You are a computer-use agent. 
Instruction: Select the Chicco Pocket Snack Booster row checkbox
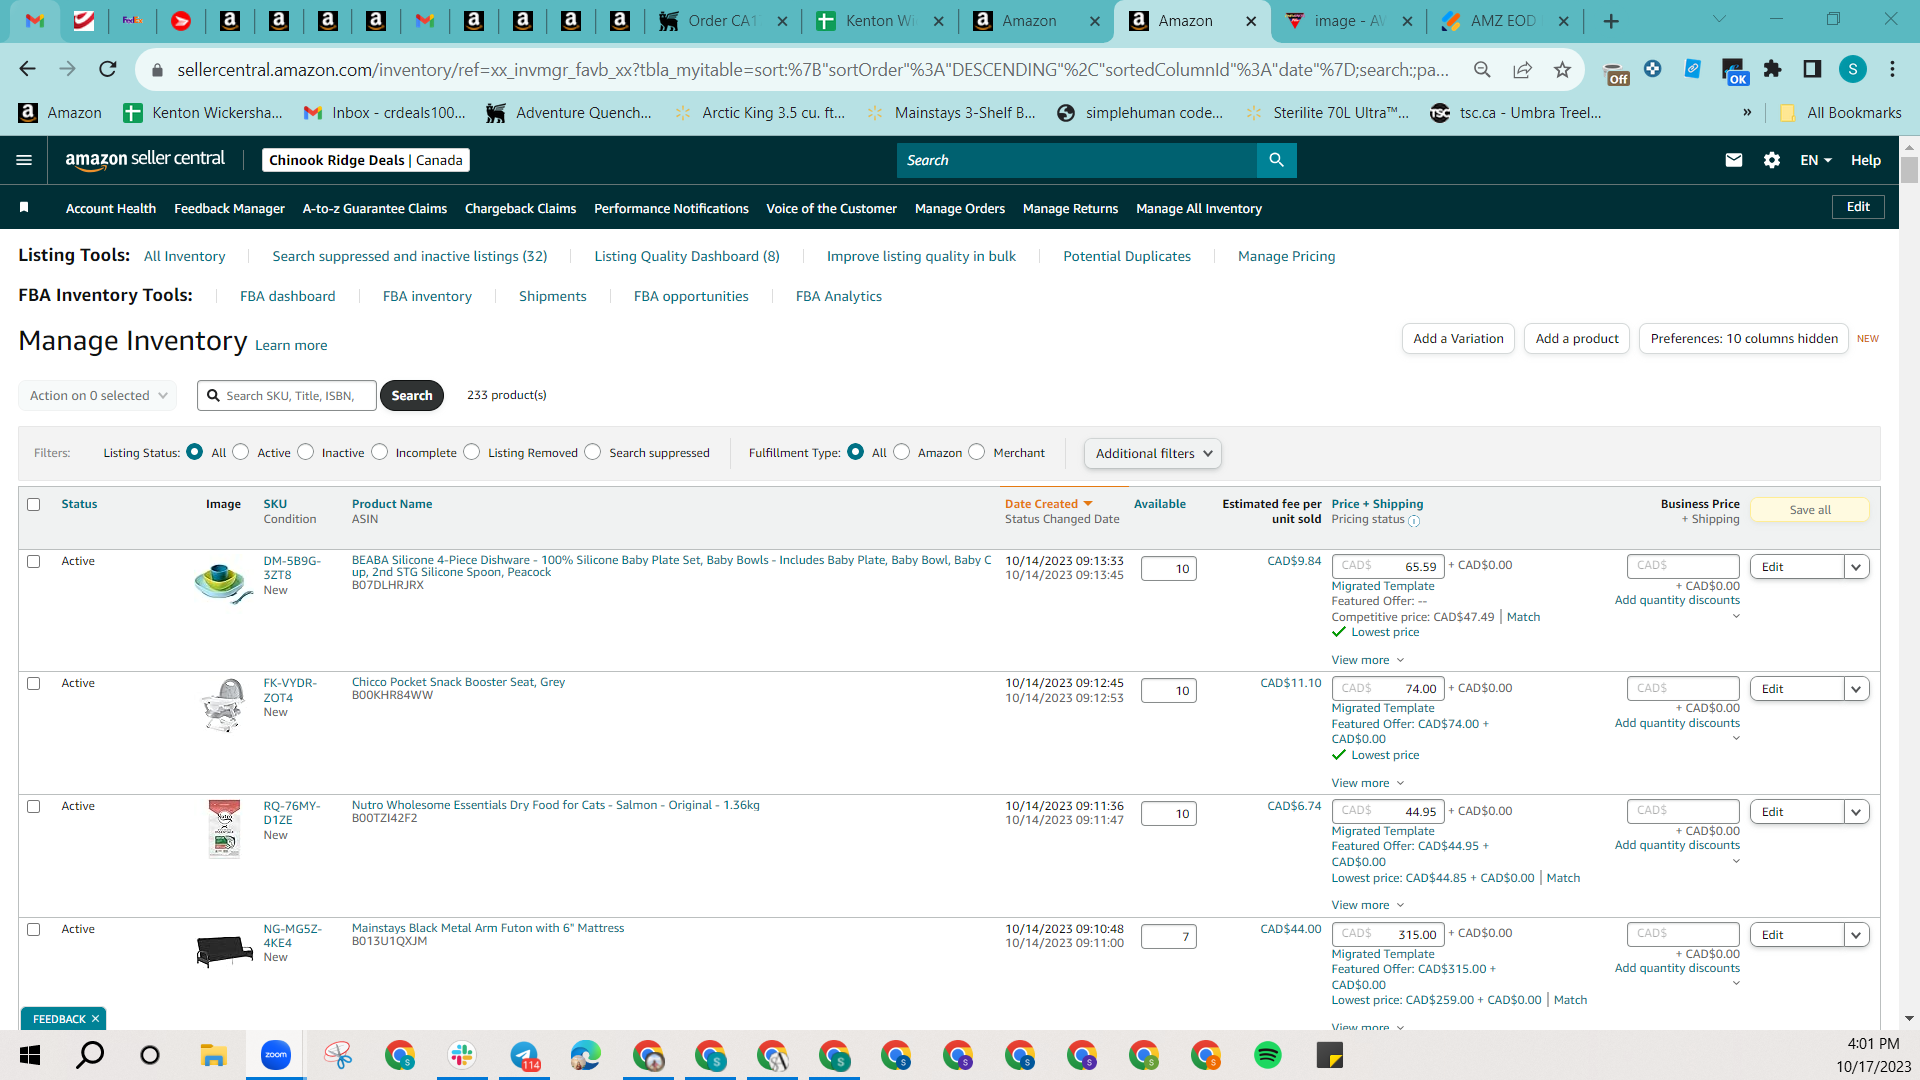tap(34, 684)
